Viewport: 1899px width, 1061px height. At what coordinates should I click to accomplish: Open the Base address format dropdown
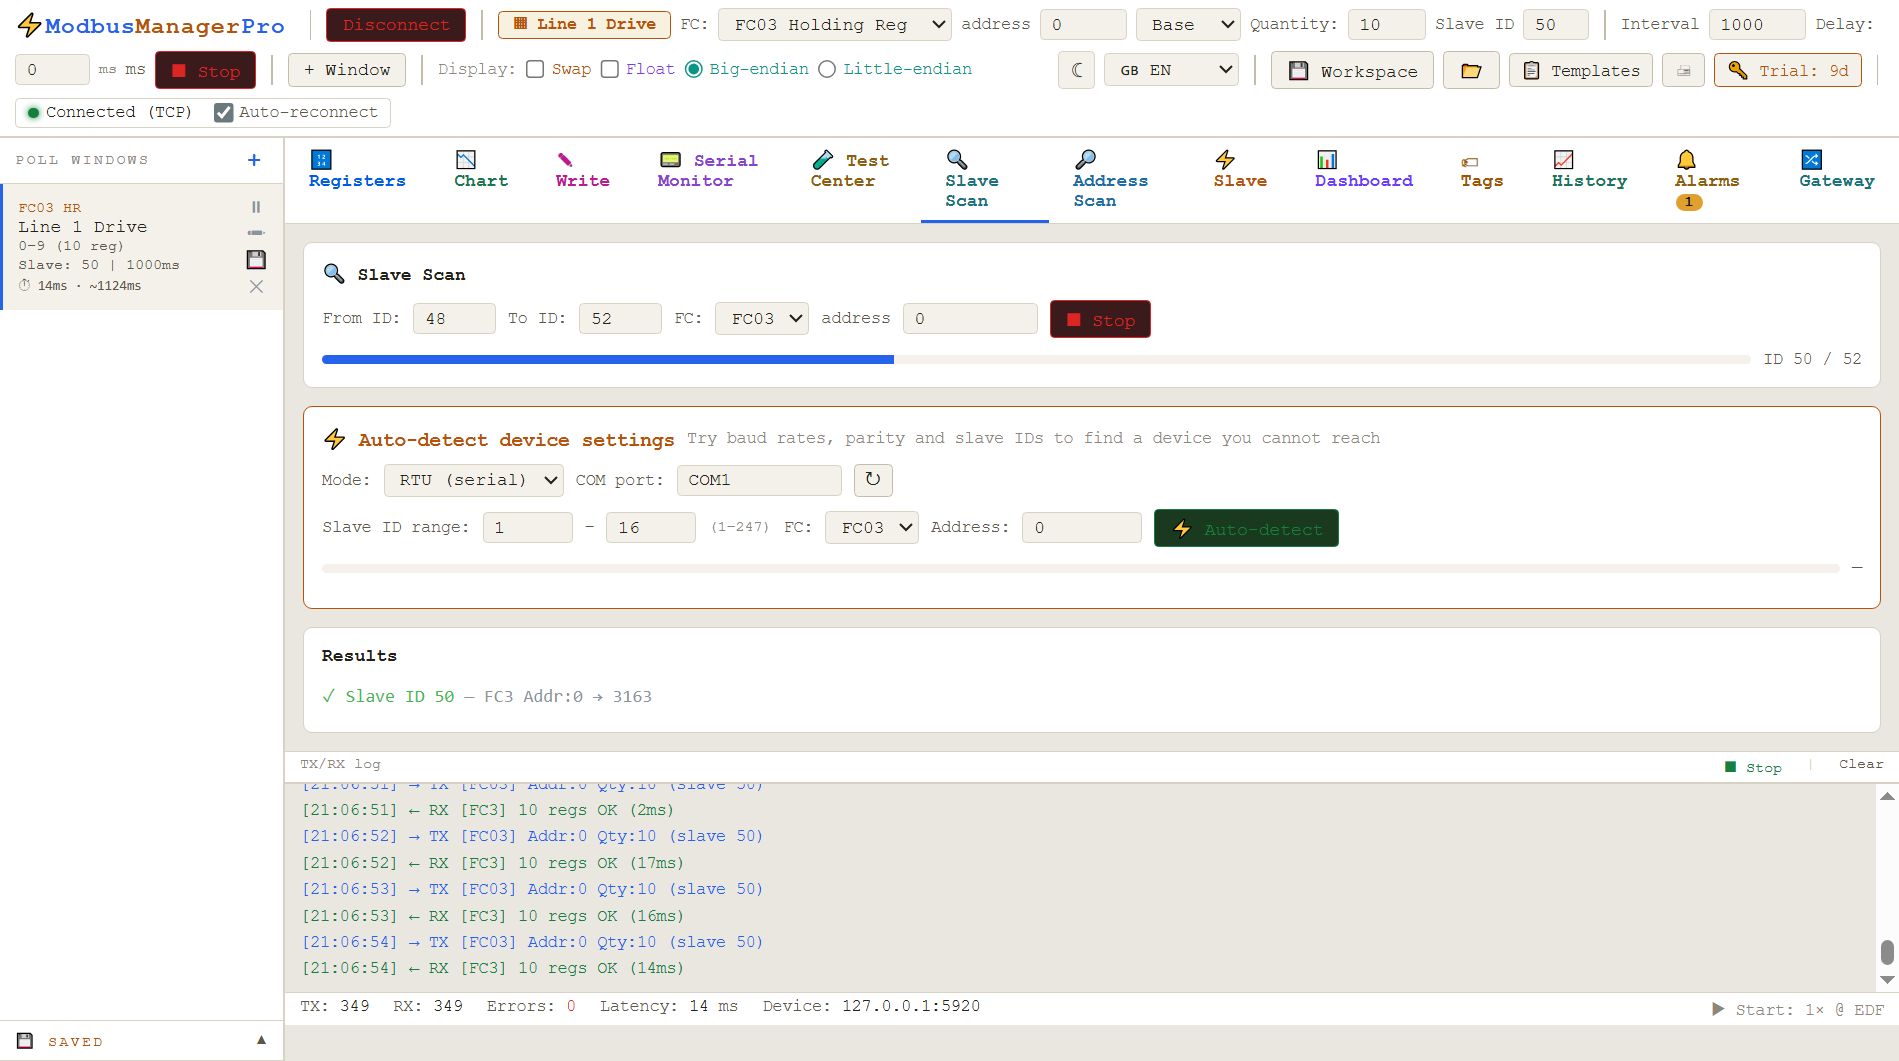point(1188,24)
